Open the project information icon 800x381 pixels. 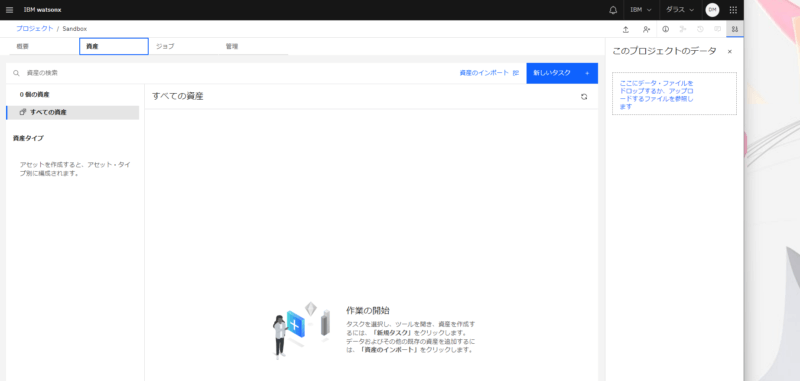[665, 29]
